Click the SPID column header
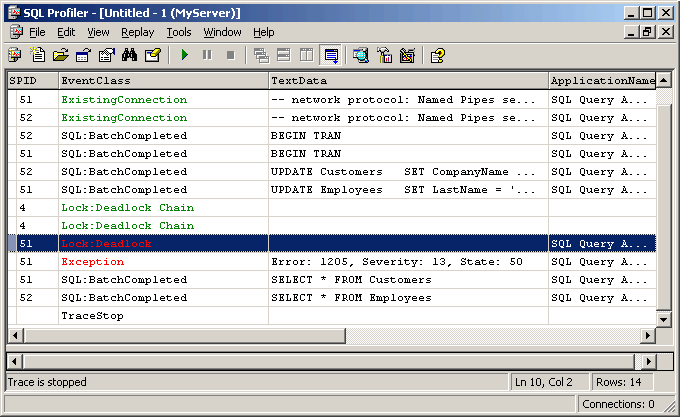Viewport: 680px width, 417px height. [x=33, y=81]
